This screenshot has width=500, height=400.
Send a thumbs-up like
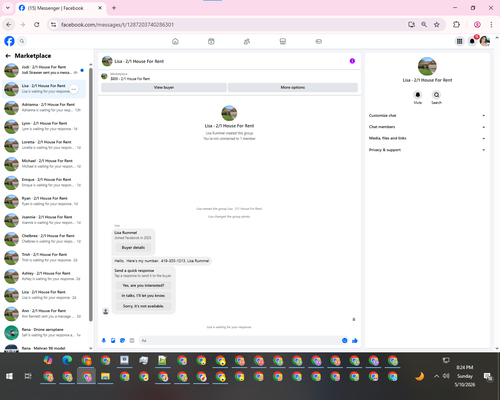(355, 340)
